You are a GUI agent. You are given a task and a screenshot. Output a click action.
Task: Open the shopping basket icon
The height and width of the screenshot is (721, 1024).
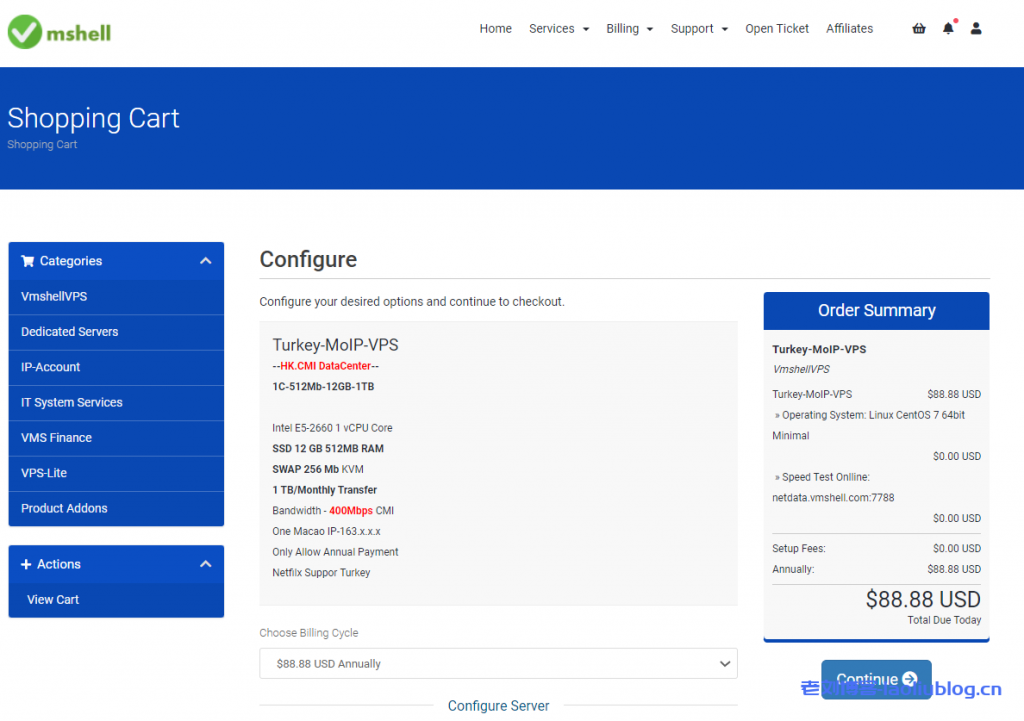coord(918,29)
